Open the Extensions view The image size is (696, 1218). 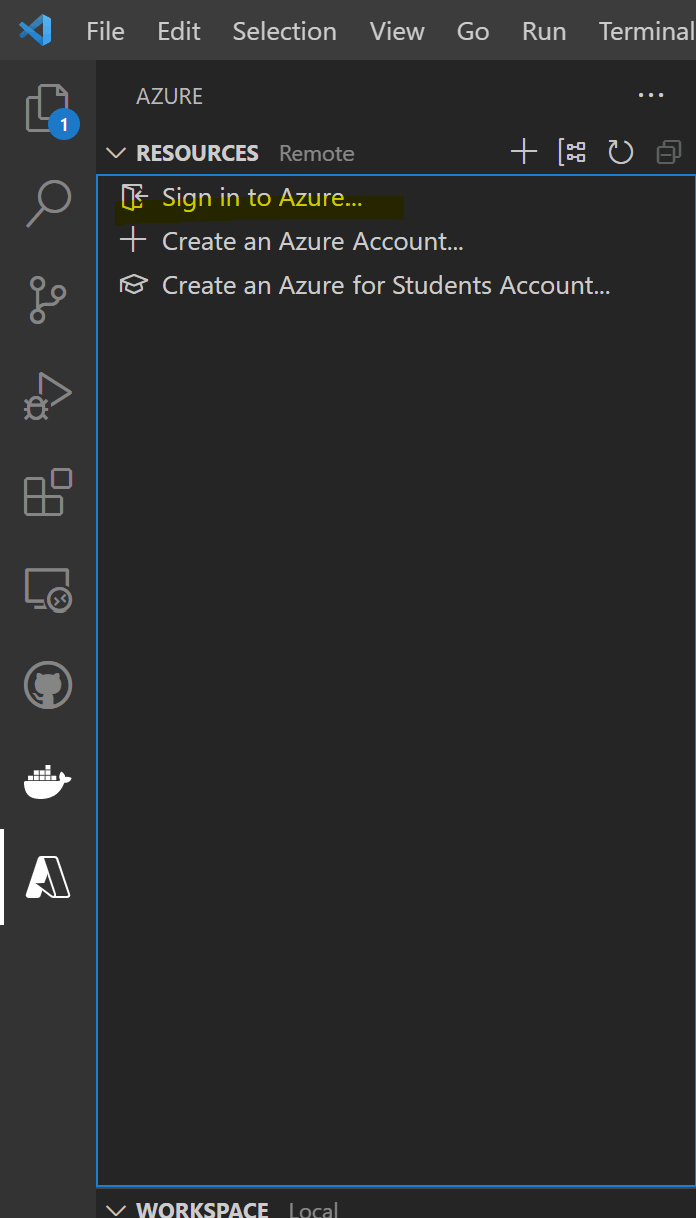click(x=48, y=492)
